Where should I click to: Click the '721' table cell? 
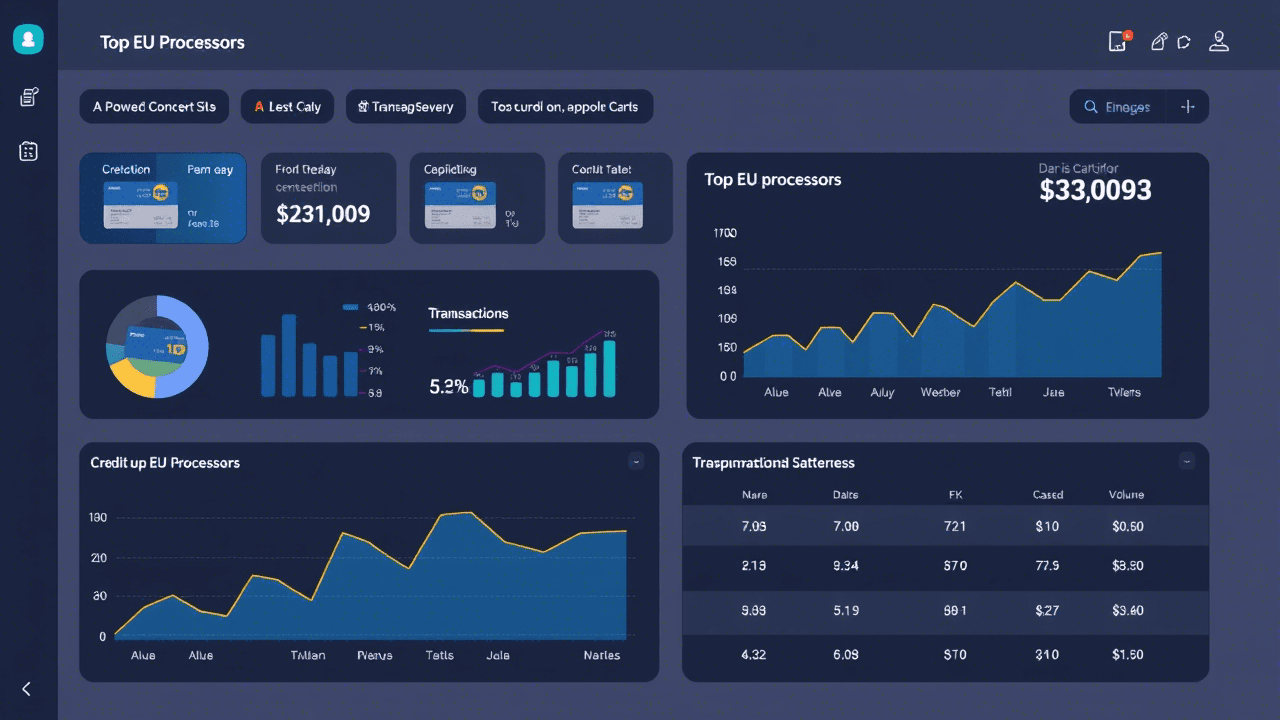click(x=955, y=526)
